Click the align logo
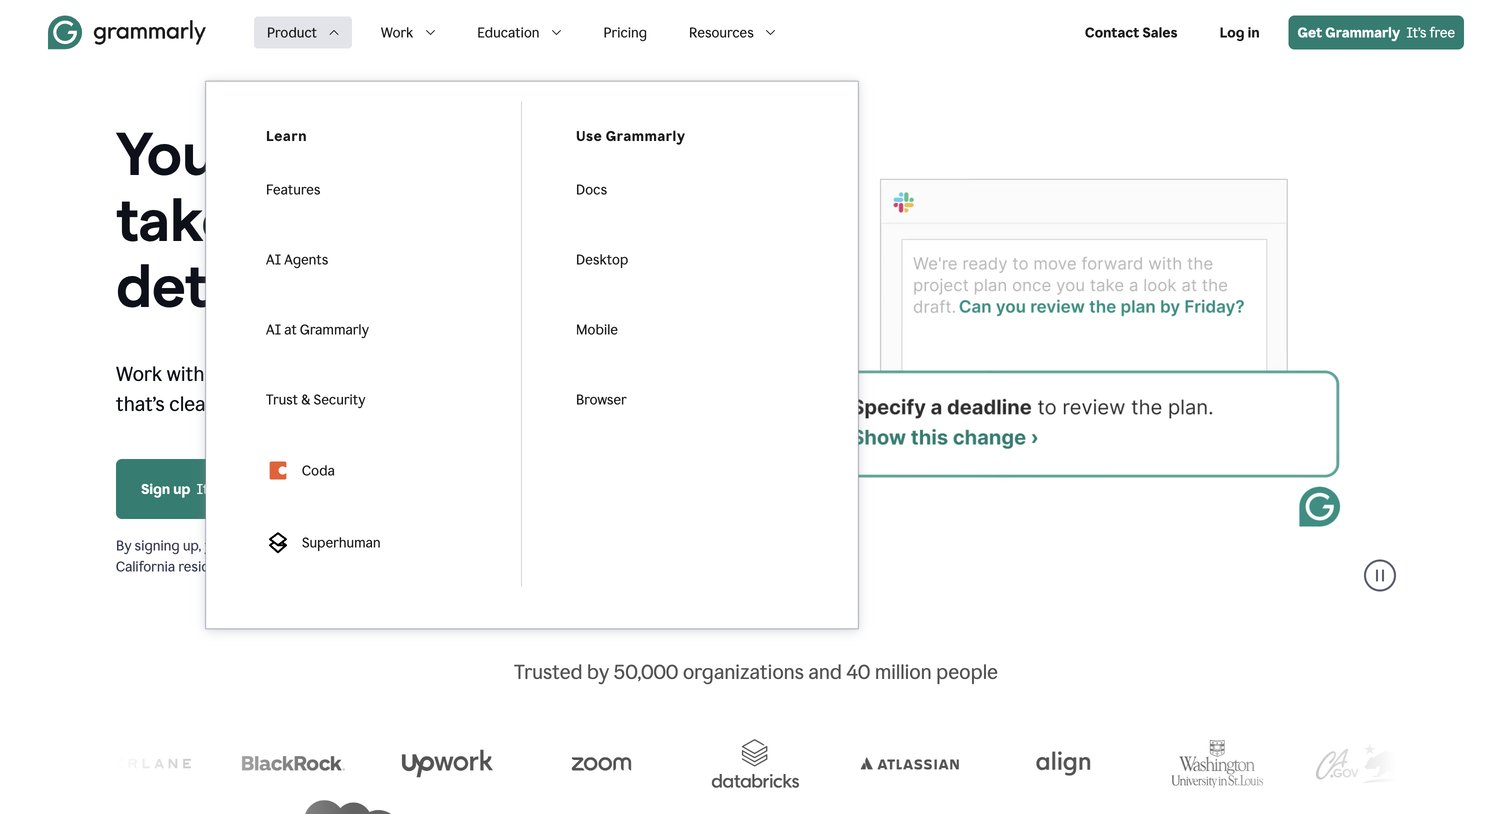Viewport: 1512px width, 814px height. coord(1063,762)
